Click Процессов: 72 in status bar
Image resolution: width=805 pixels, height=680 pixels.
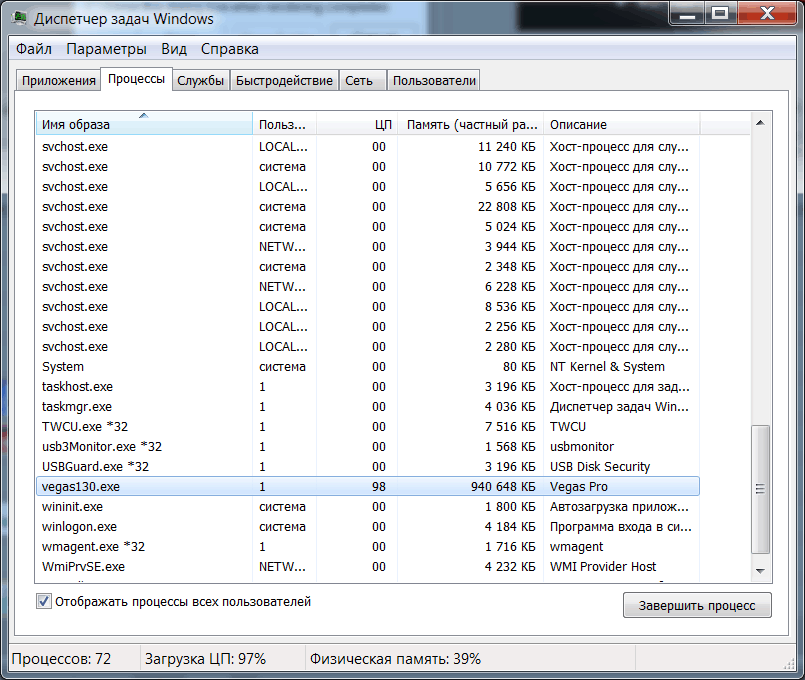tap(61, 658)
